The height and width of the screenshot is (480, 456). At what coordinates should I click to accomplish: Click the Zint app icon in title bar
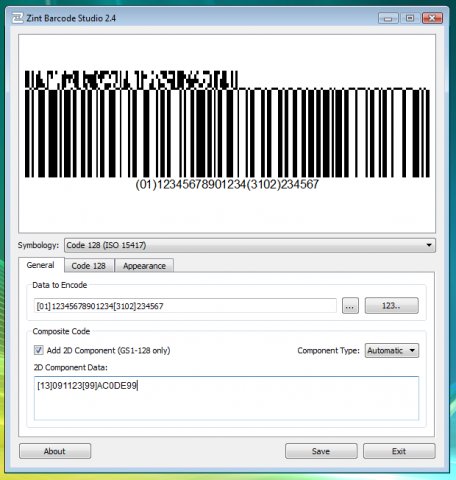[18, 18]
